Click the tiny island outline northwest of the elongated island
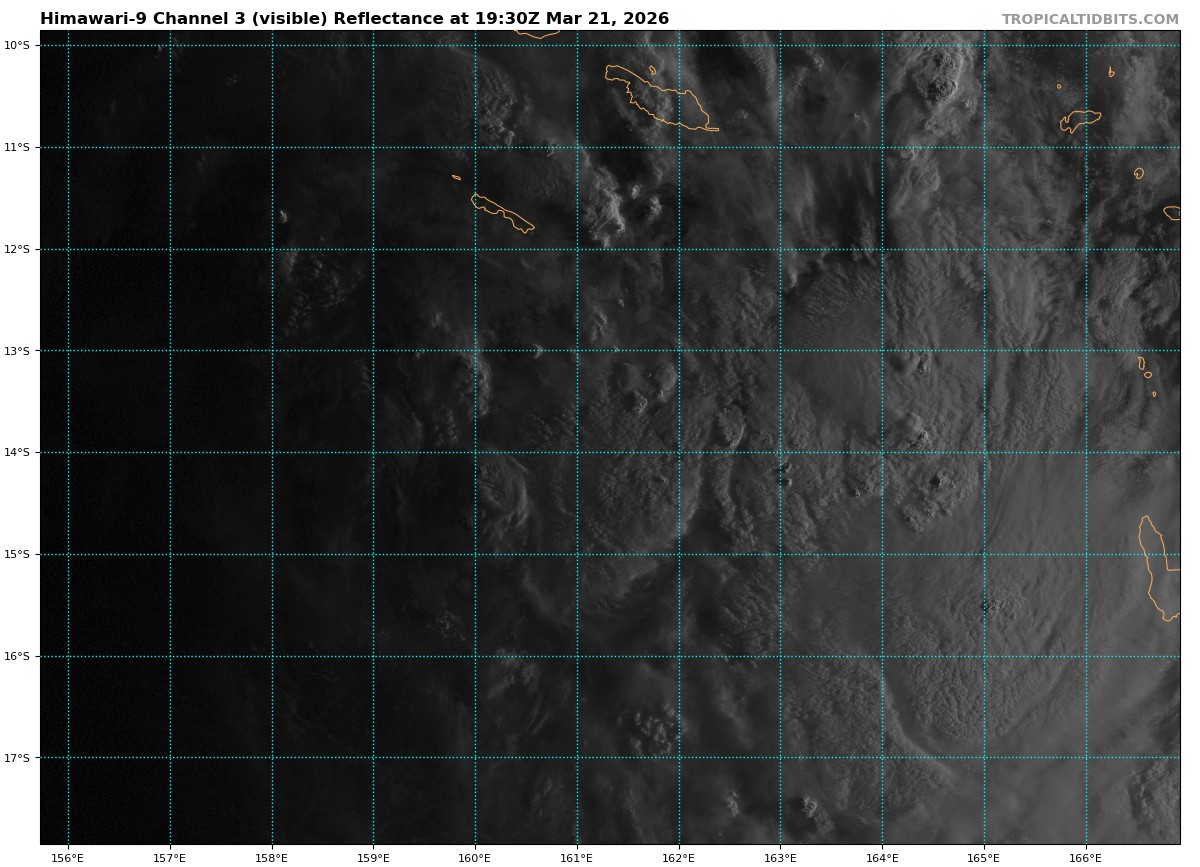Image resolution: width=1200 pixels, height=867 pixels. pyautogui.click(x=456, y=177)
